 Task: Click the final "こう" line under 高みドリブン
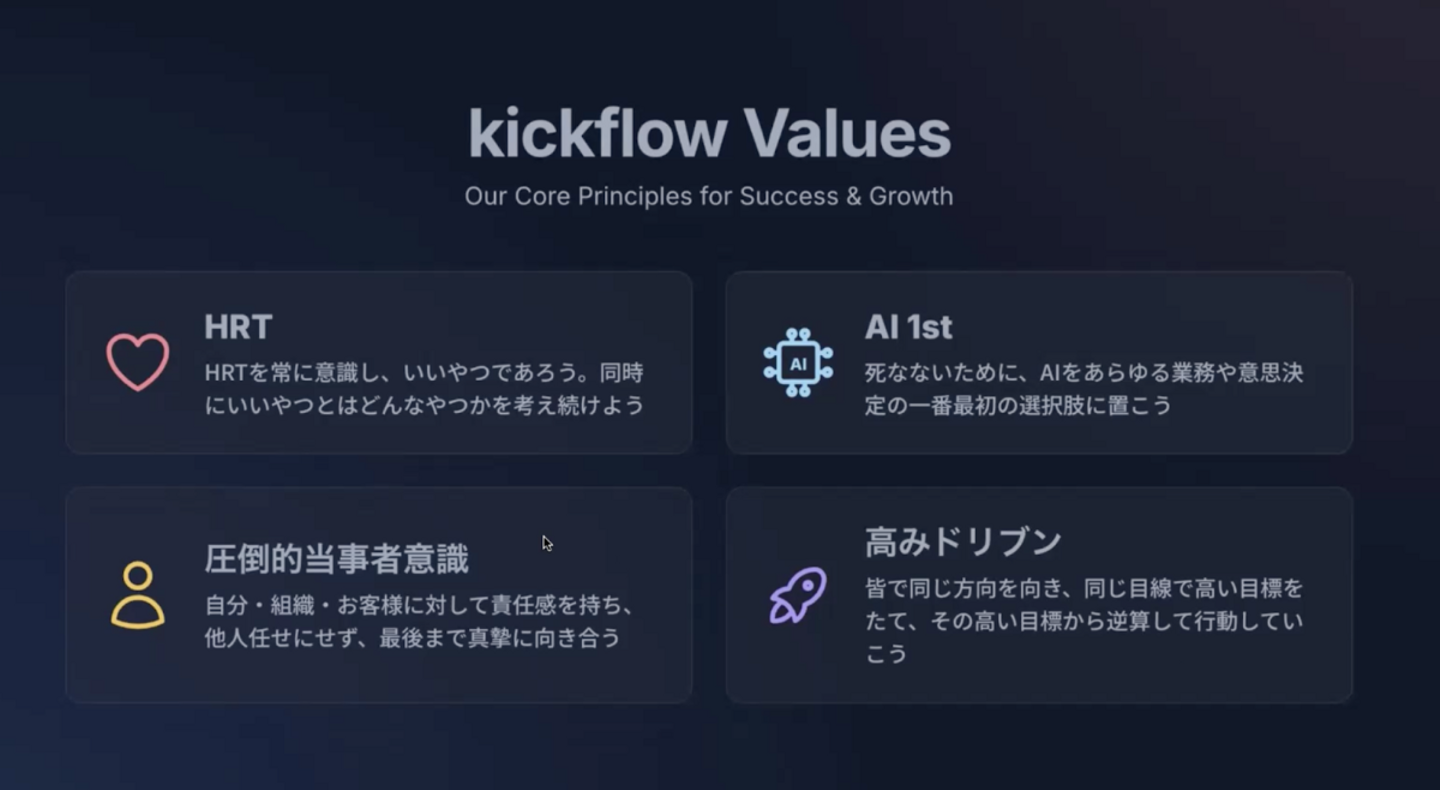pyautogui.click(x=886, y=654)
